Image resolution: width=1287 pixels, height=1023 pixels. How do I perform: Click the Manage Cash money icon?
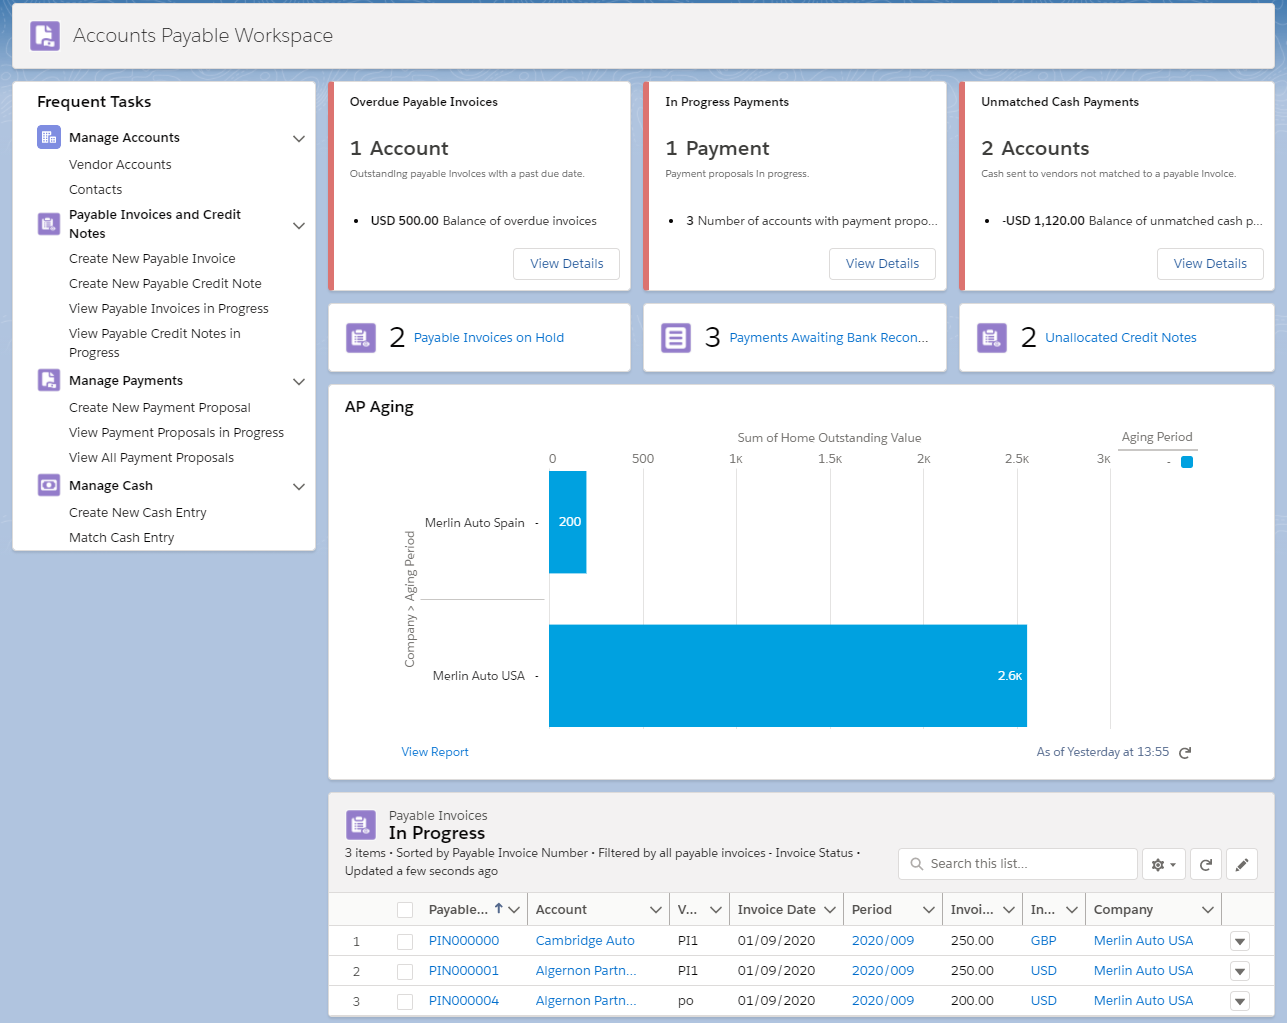click(49, 485)
